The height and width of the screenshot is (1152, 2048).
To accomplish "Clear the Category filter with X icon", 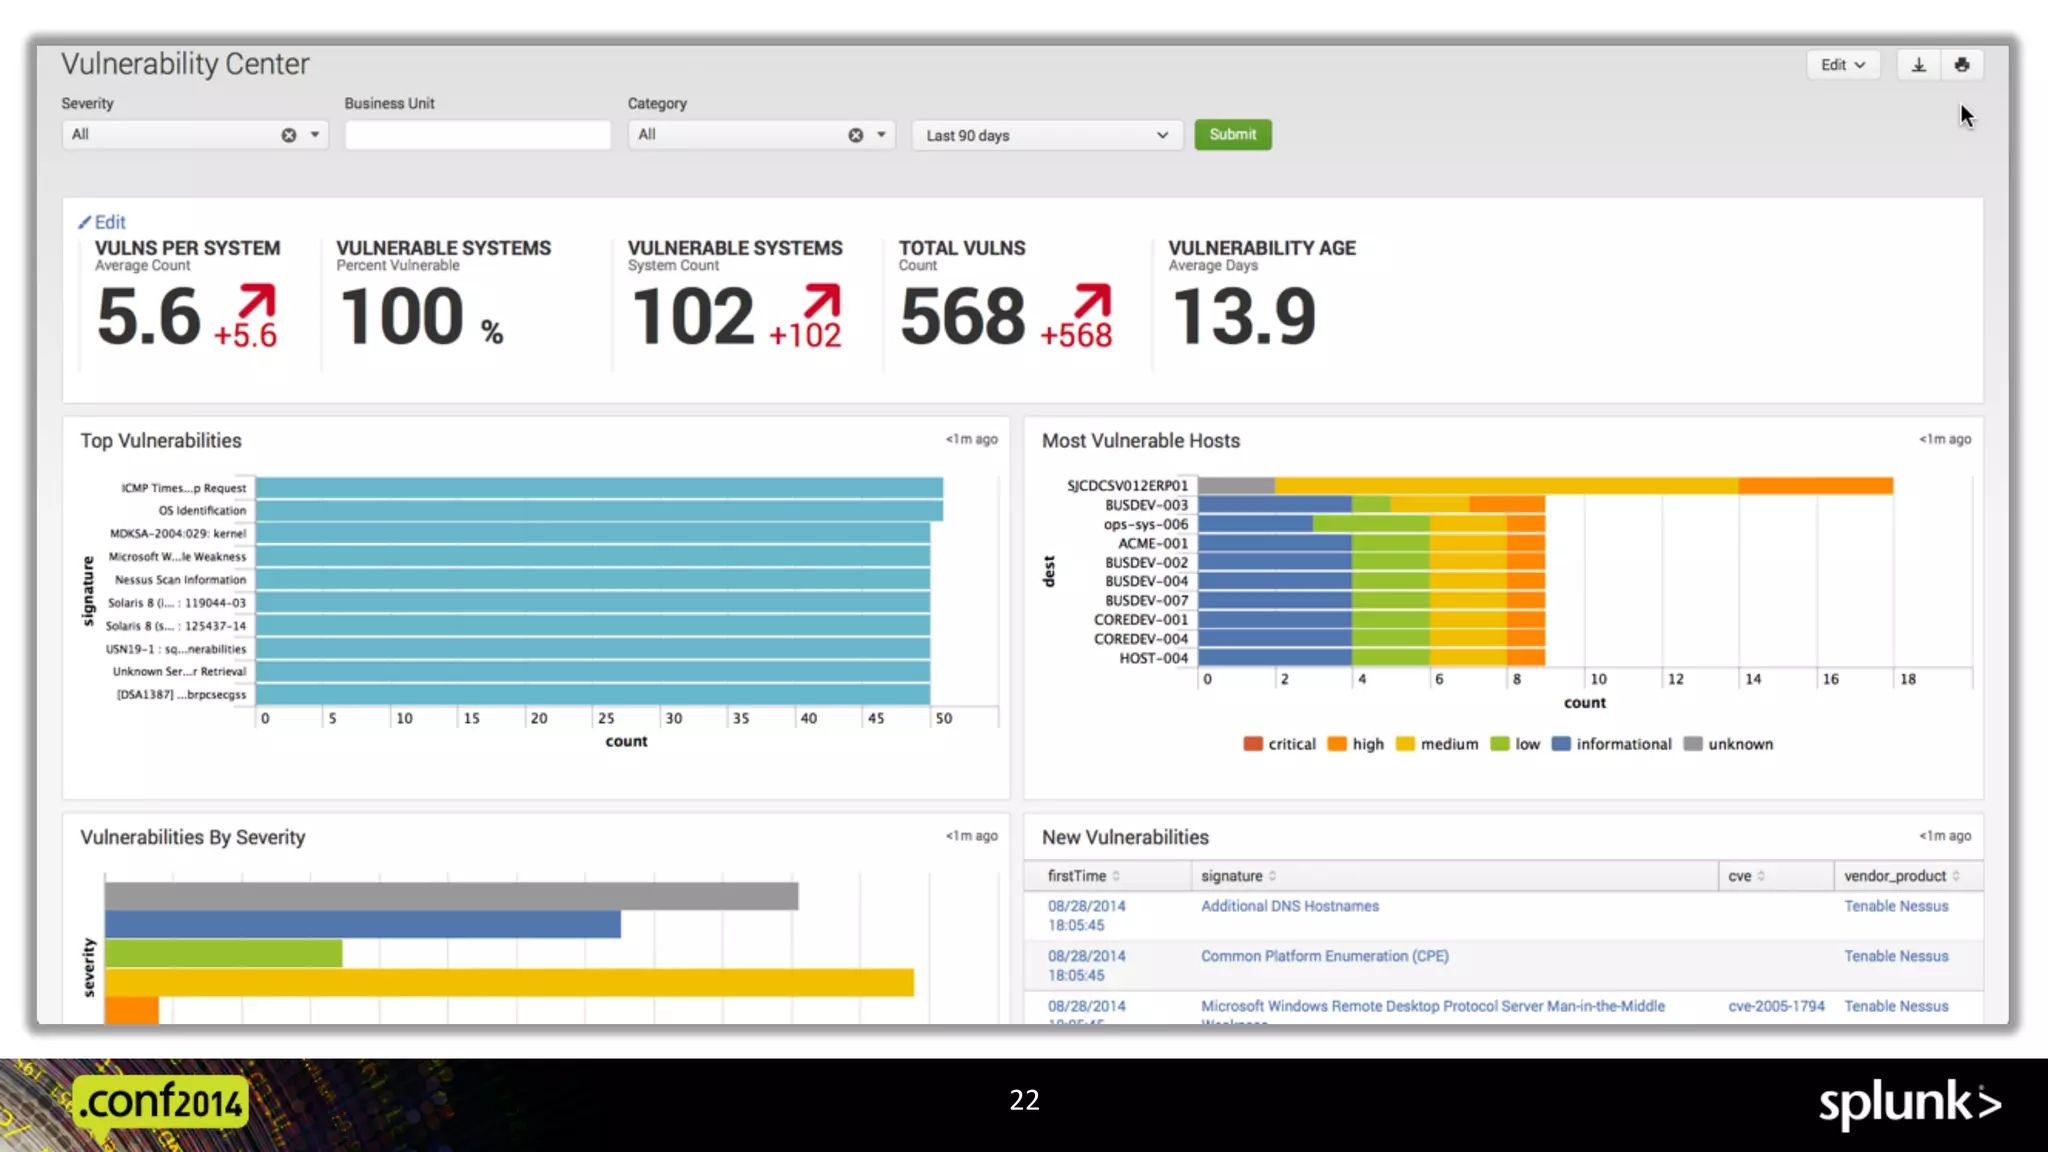I will pos(856,135).
